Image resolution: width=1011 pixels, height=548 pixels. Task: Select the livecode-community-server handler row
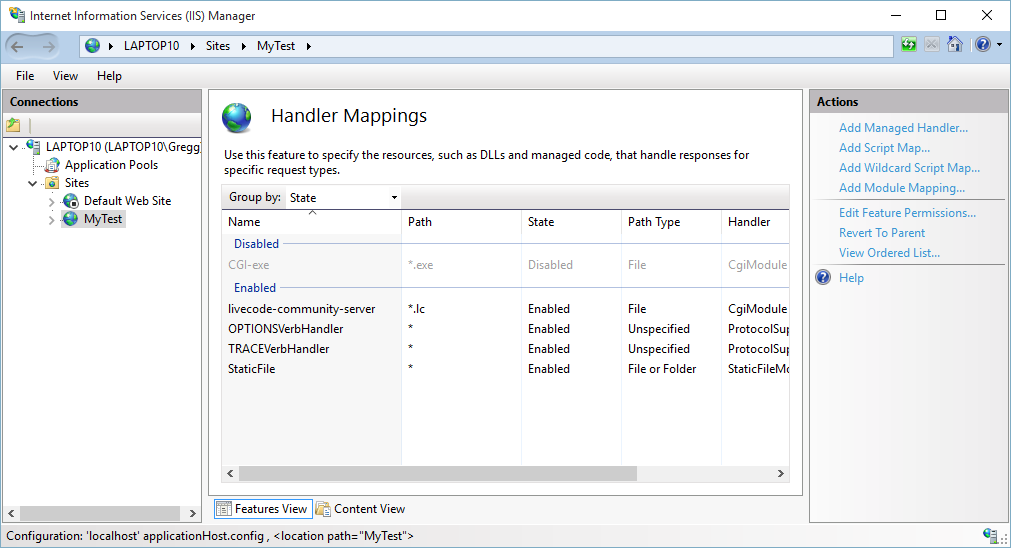click(x=301, y=309)
